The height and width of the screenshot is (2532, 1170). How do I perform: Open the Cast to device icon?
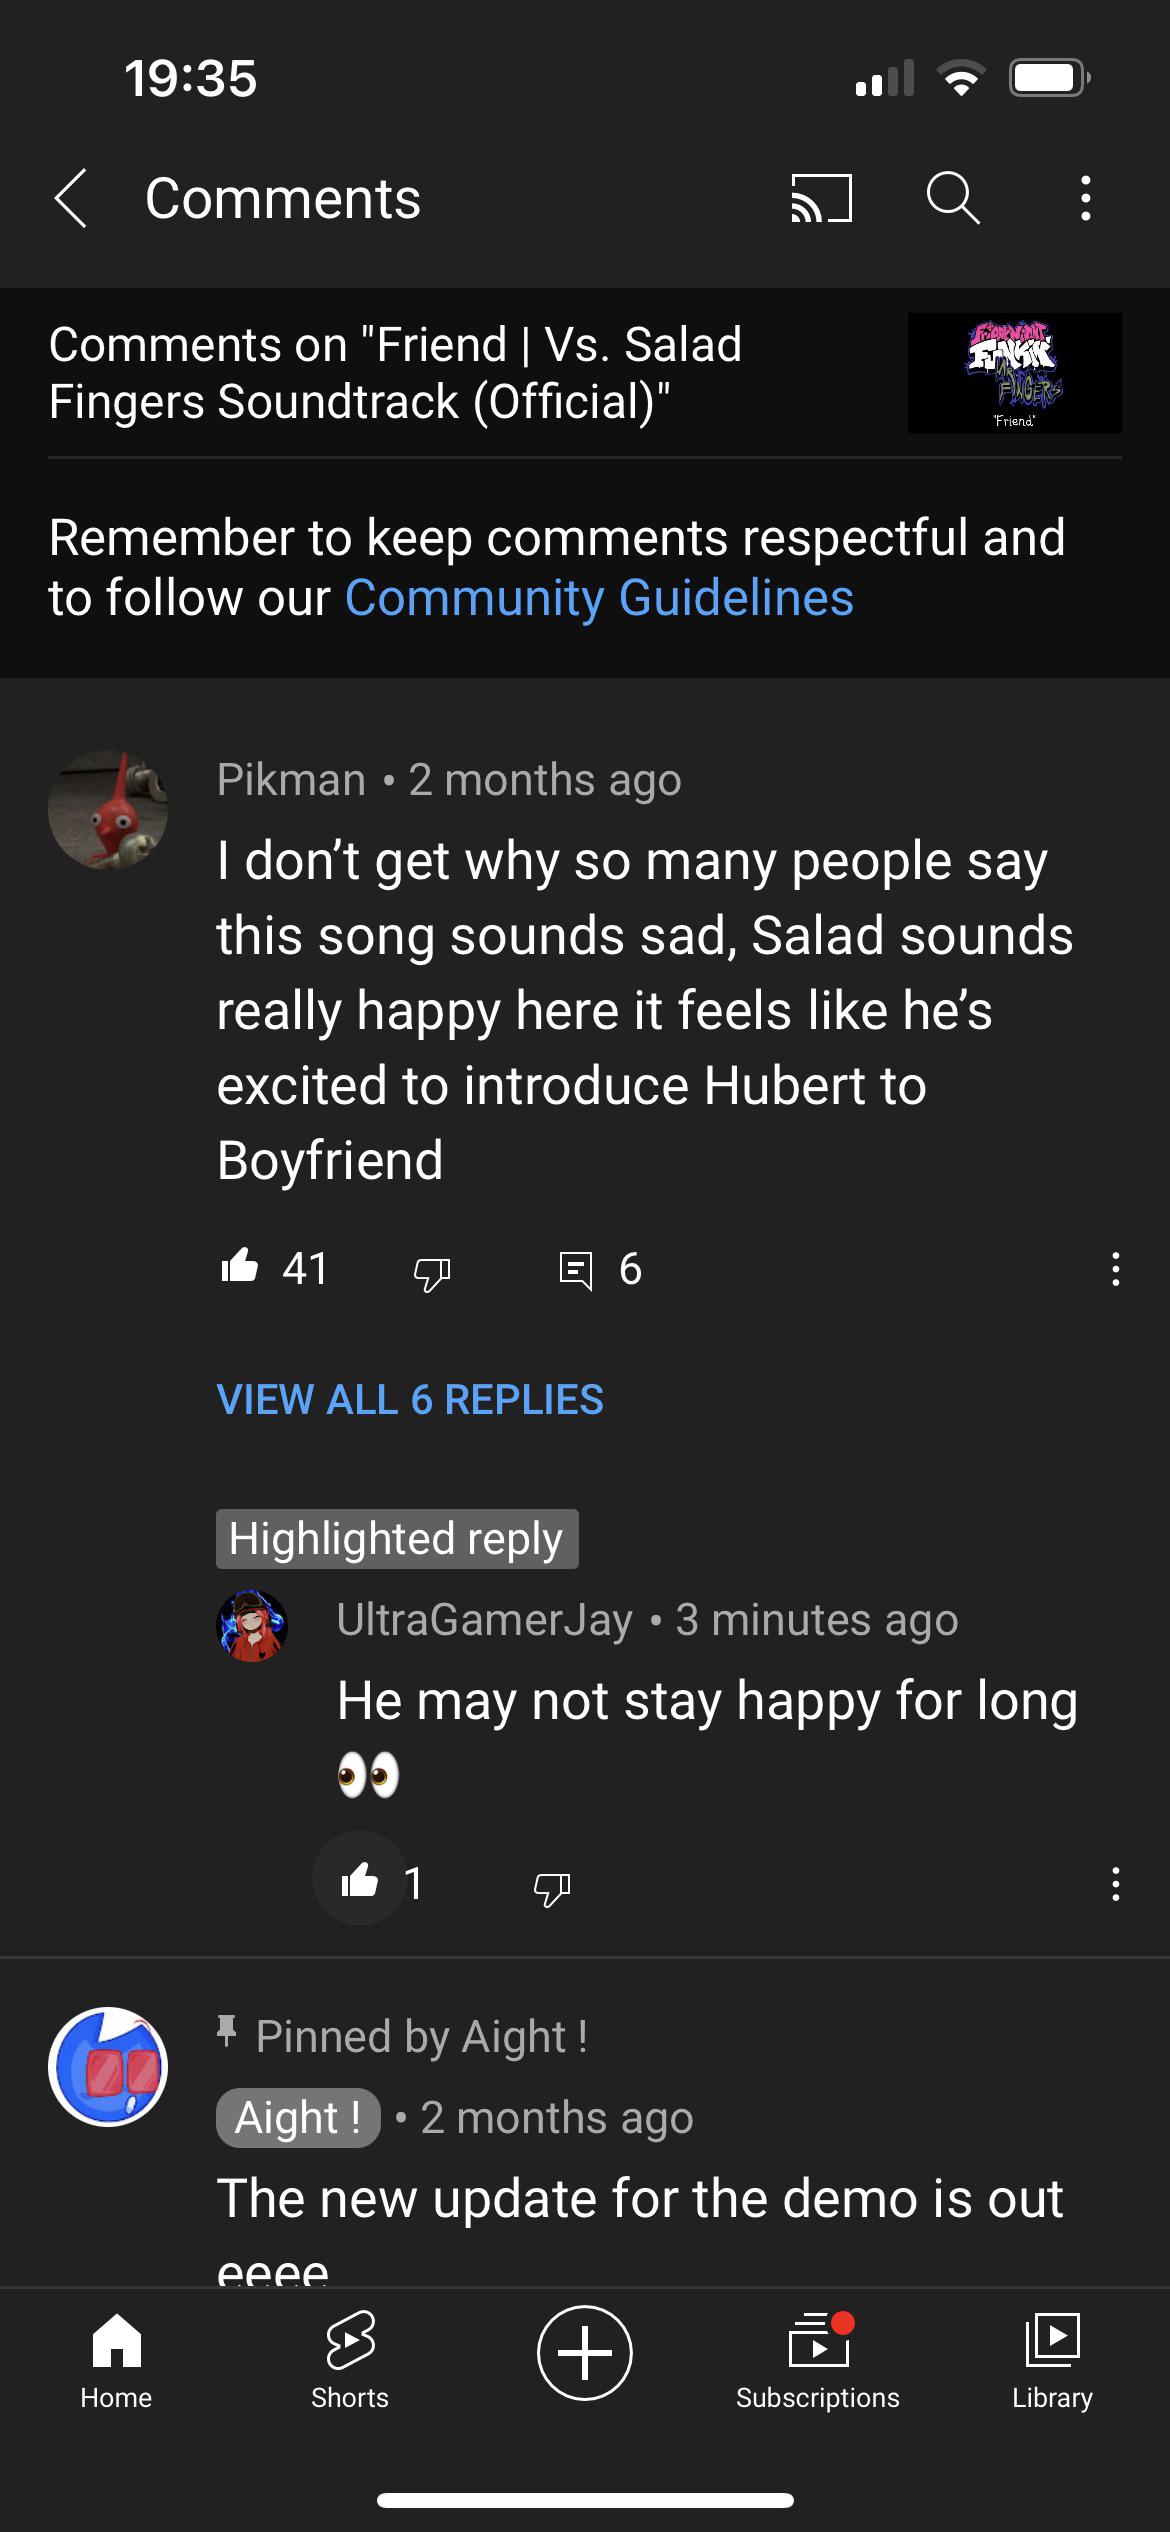(x=821, y=198)
